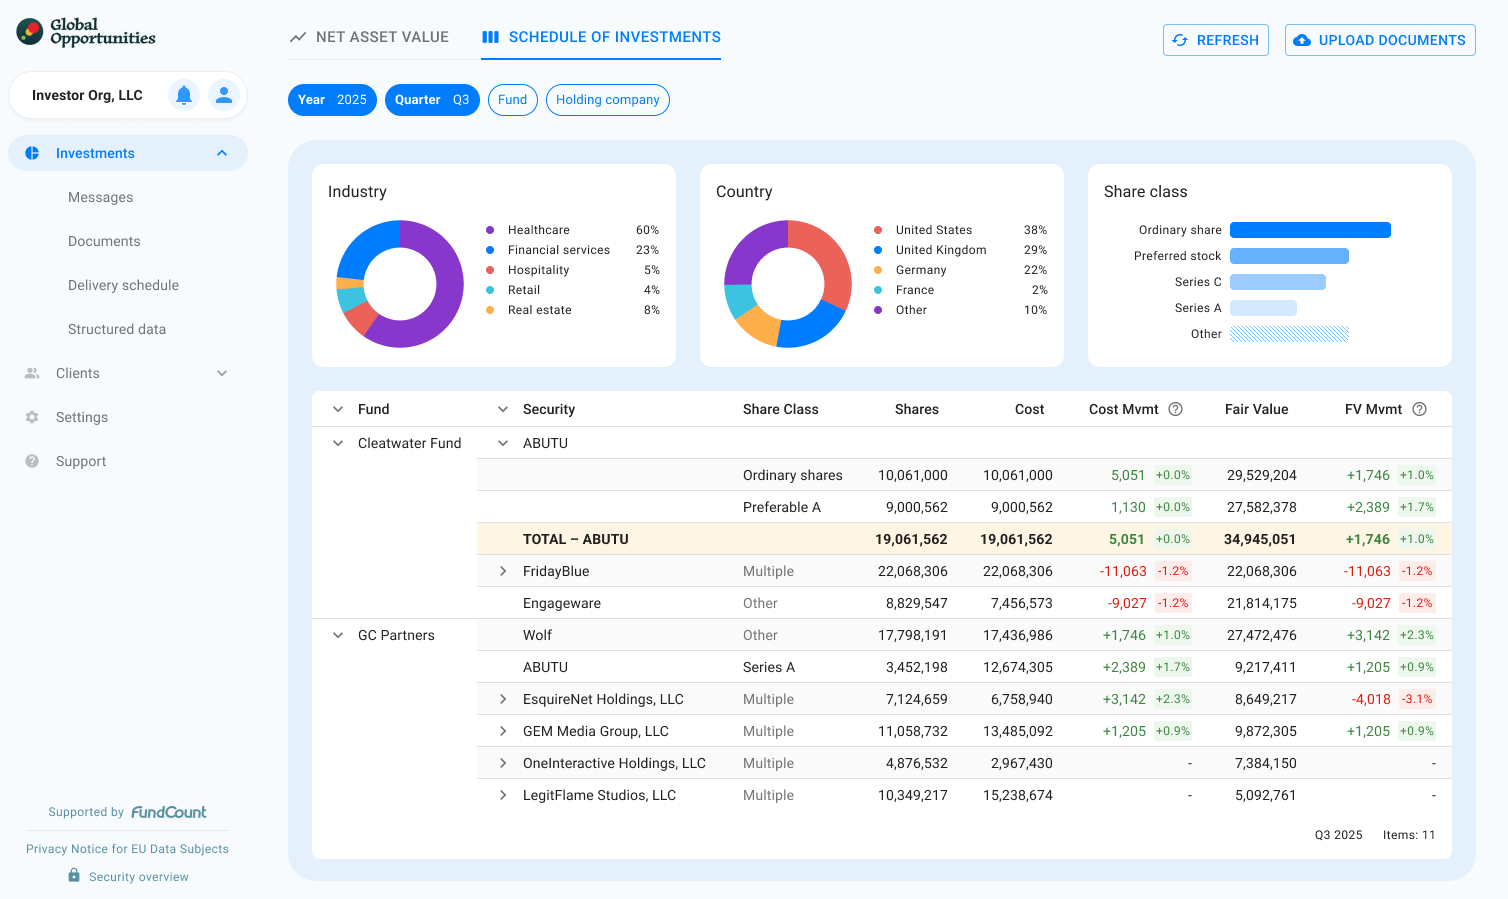Click the Security overview lock icon
Screen dimensions: 1508x899
pyautogui.click(x=74, y=875)
